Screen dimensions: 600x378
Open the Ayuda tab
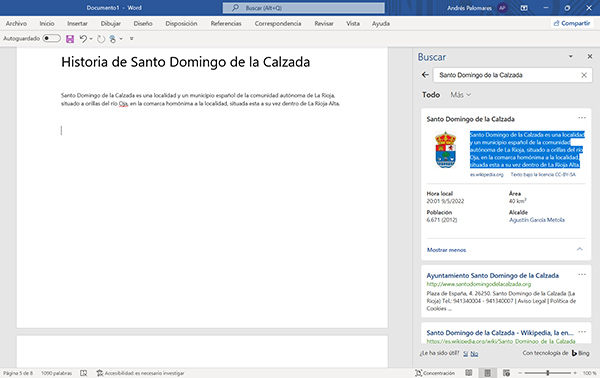[x=381, y=23]
